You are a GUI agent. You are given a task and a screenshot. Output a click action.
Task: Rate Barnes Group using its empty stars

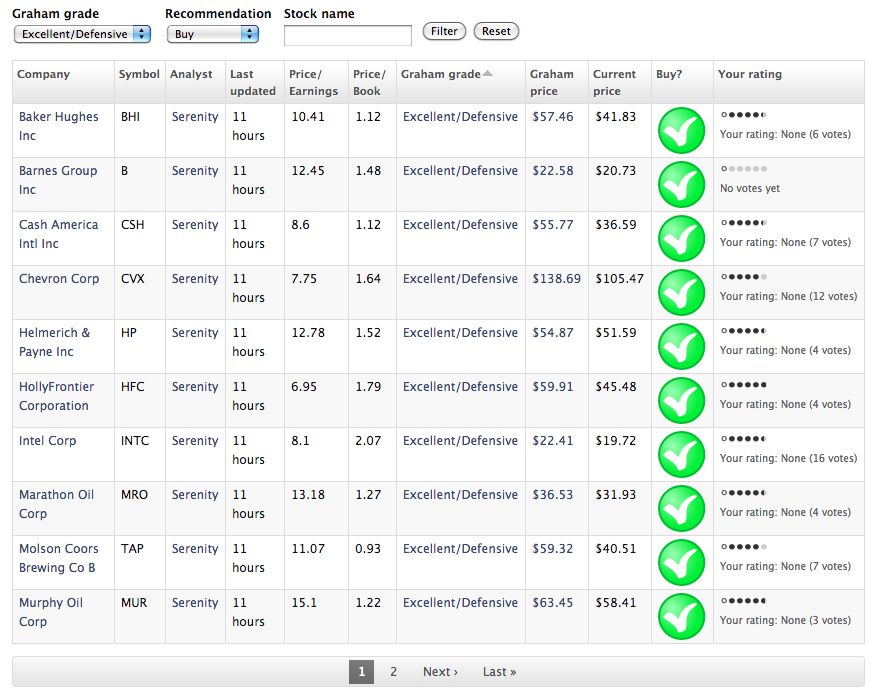(744, 169)
